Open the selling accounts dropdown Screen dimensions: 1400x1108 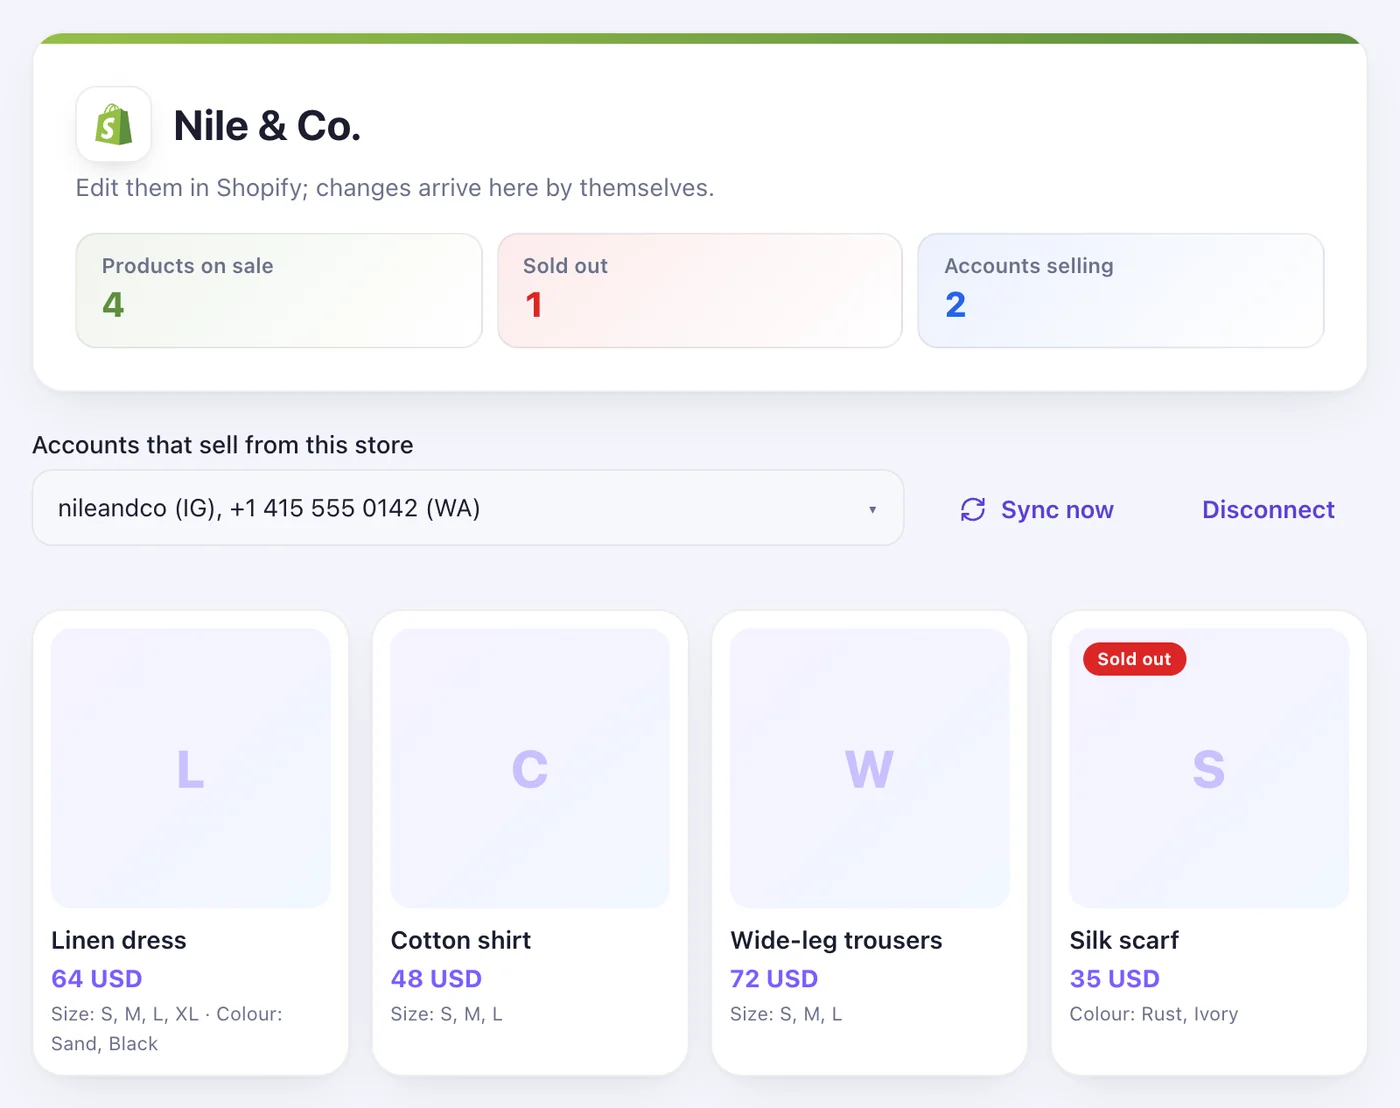(x=468, y=508)
